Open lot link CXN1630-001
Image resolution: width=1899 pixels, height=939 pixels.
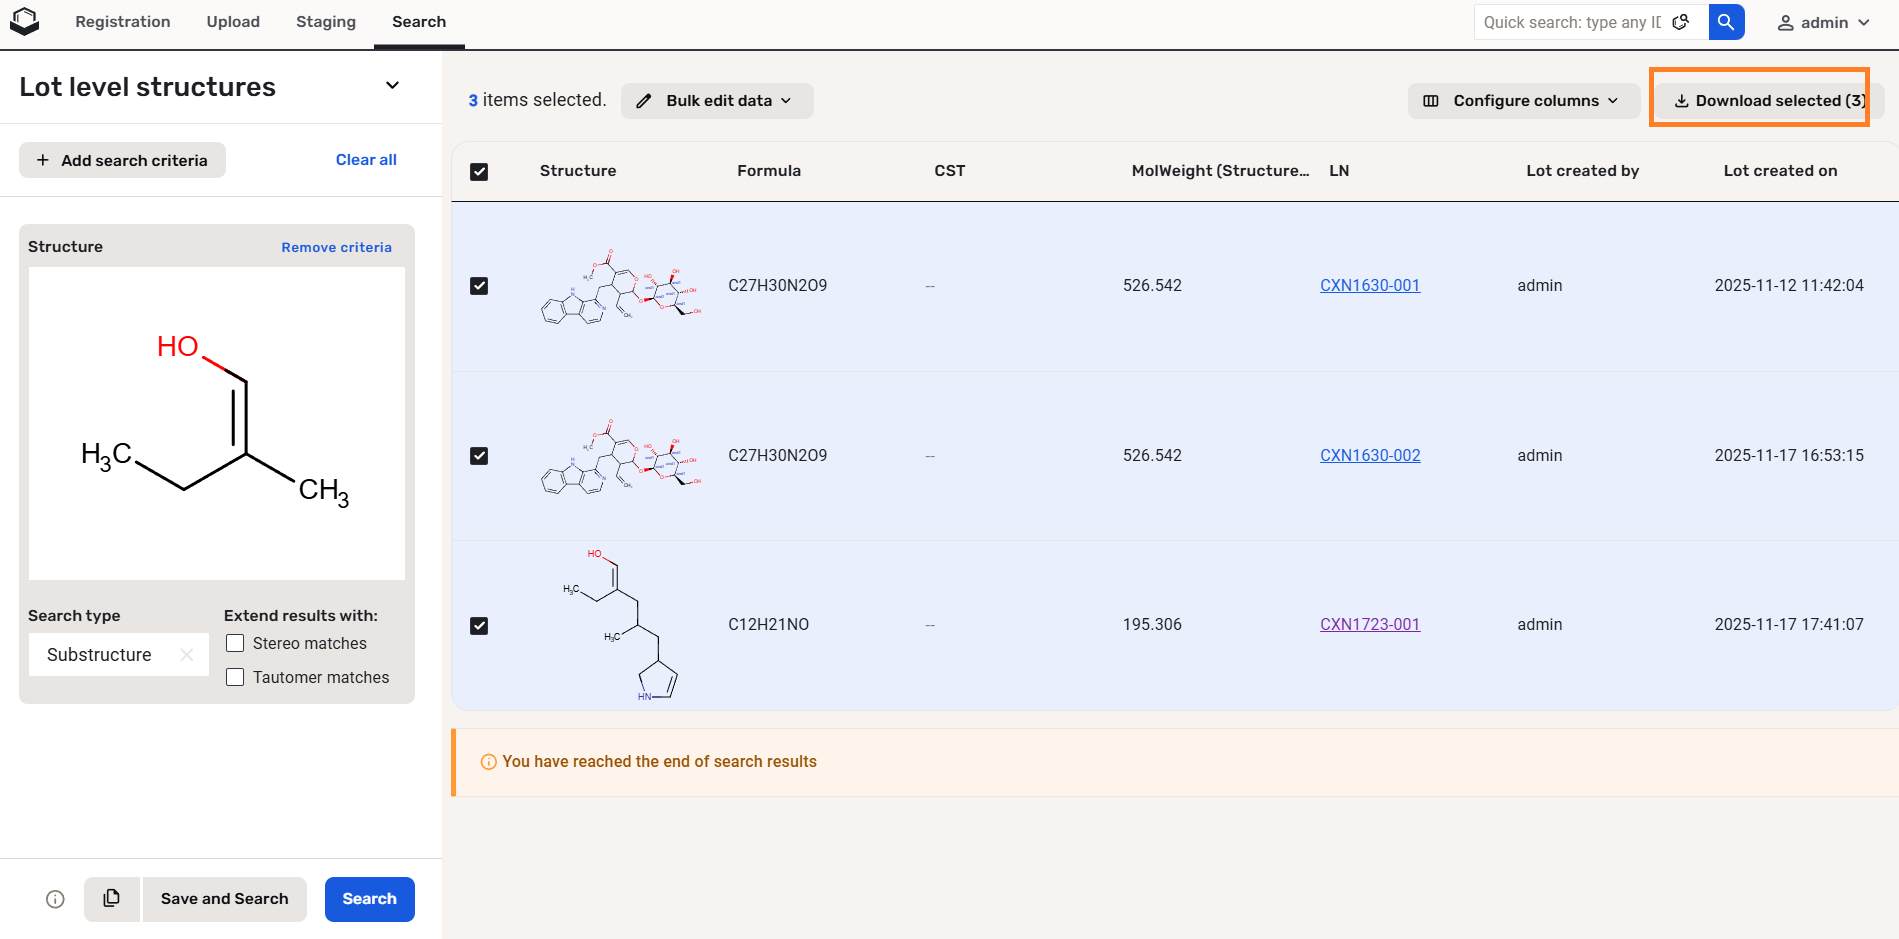pyautogui.click(x=1369, y=286)
